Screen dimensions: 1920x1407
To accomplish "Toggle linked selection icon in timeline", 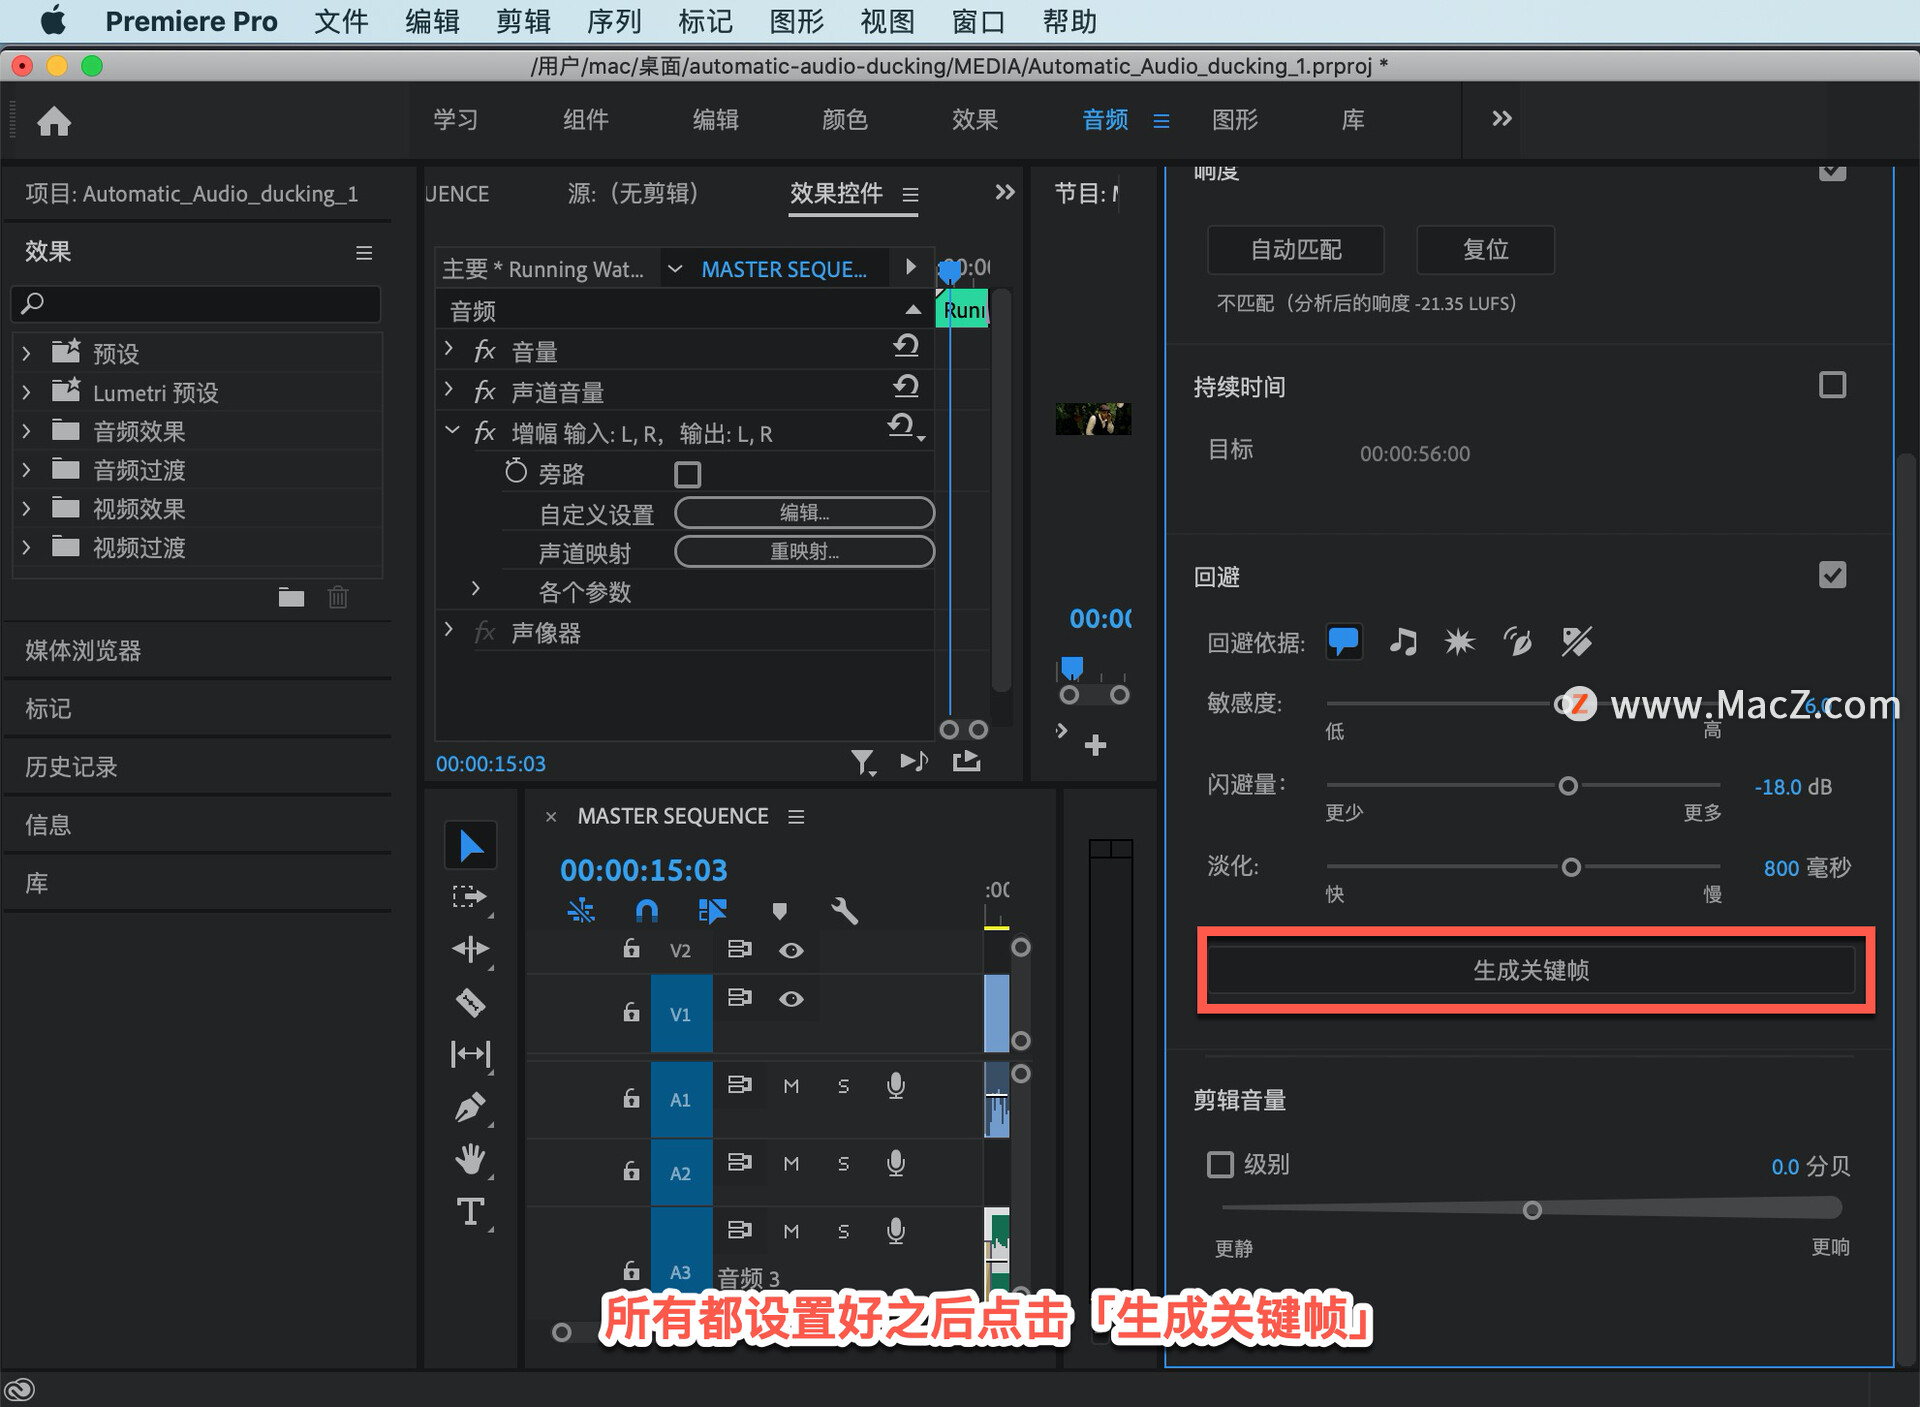I will click(712, 911).
